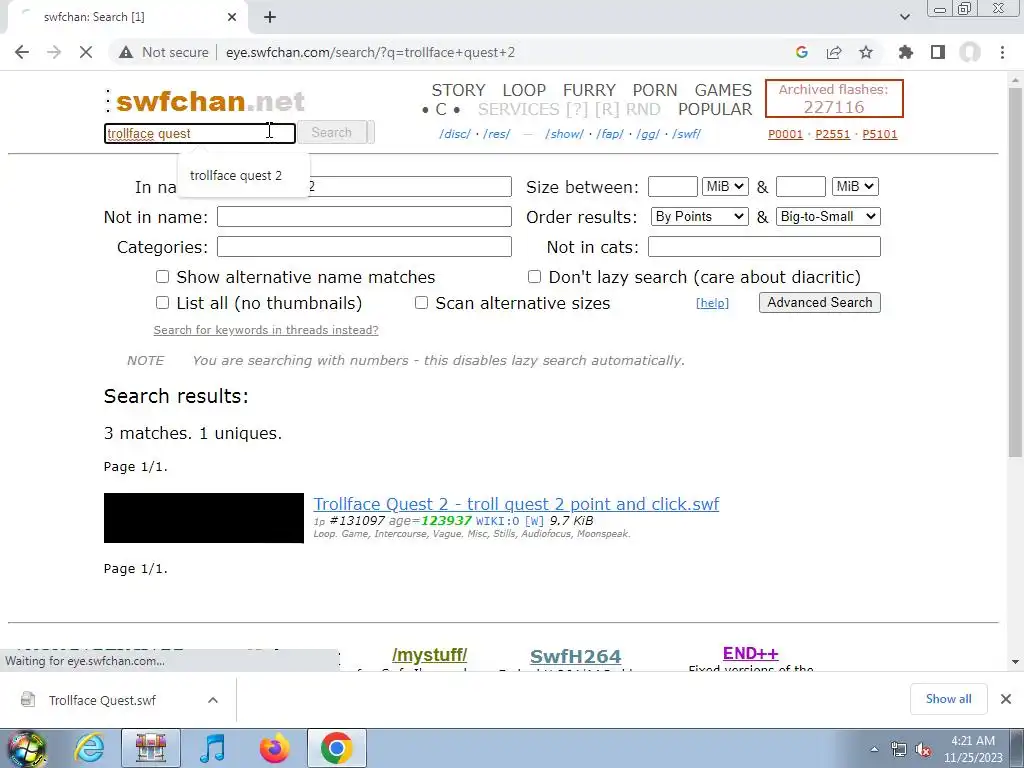Enable Scan alternative sizes
The width and height of the screenshot is (1024, 768).
(422, 303)
